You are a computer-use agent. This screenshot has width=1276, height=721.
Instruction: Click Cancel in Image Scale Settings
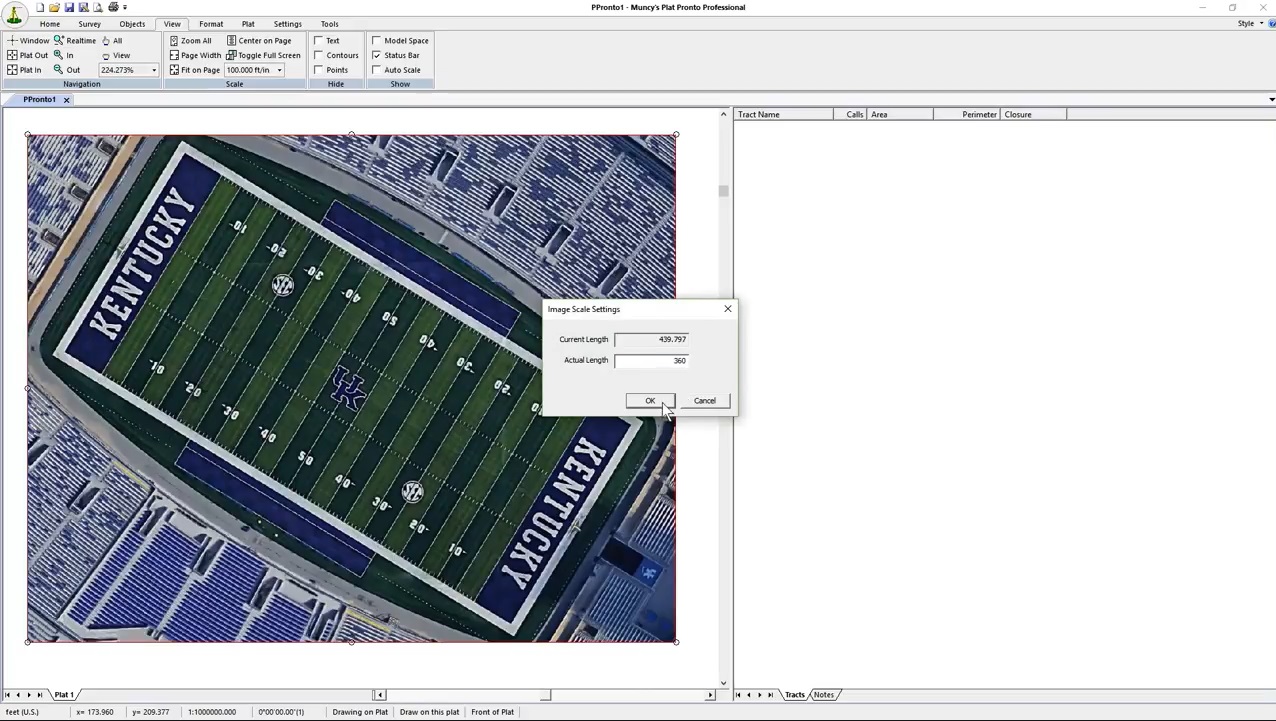coord(705,401)
